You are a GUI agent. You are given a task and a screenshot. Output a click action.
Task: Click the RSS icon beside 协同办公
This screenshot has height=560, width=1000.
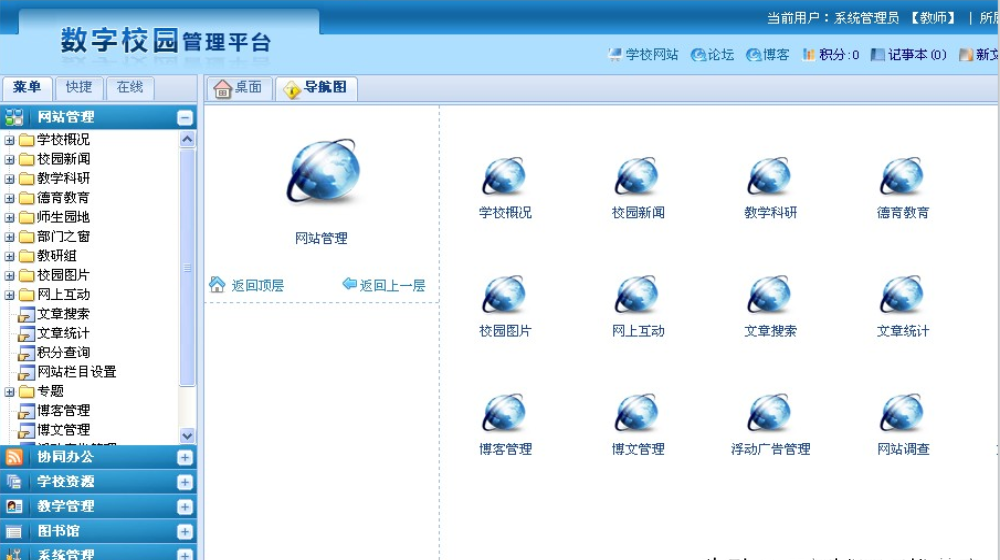point(14,457)
